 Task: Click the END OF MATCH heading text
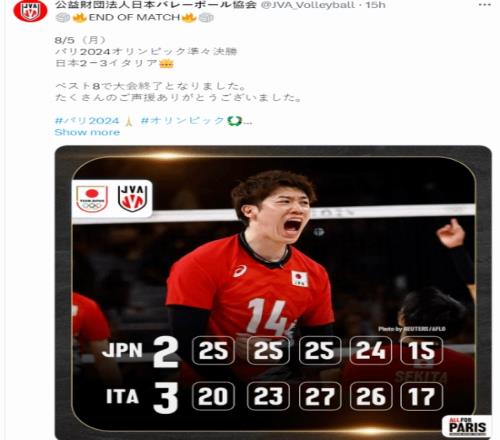coord(134,17)
